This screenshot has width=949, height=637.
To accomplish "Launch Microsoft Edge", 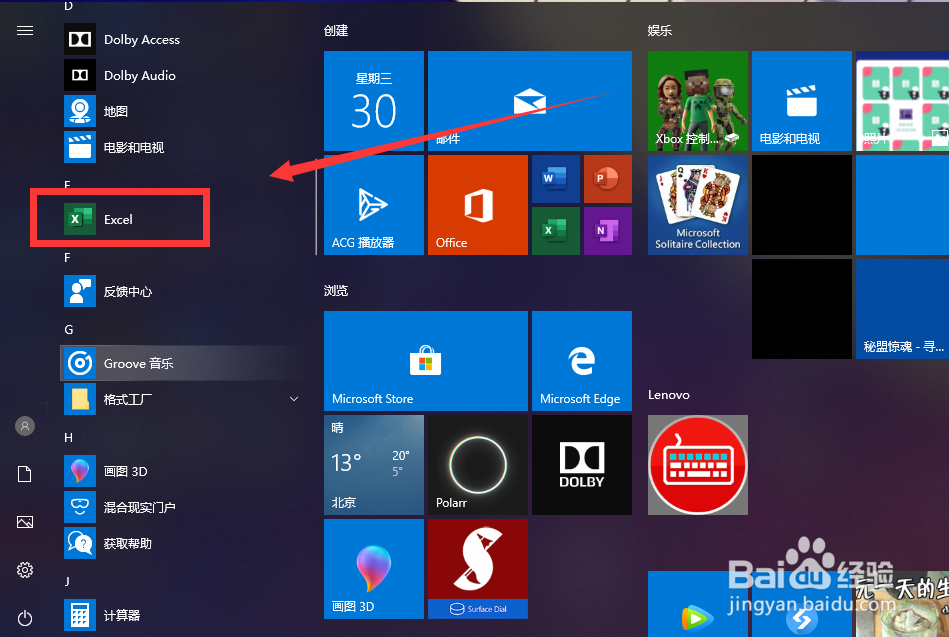I will [581, 361].
